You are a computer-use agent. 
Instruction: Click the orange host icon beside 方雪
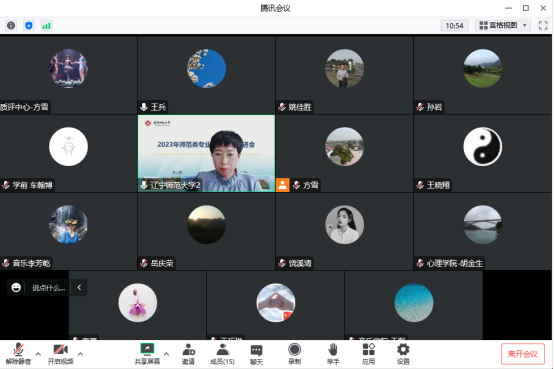[x=283, y=185]
